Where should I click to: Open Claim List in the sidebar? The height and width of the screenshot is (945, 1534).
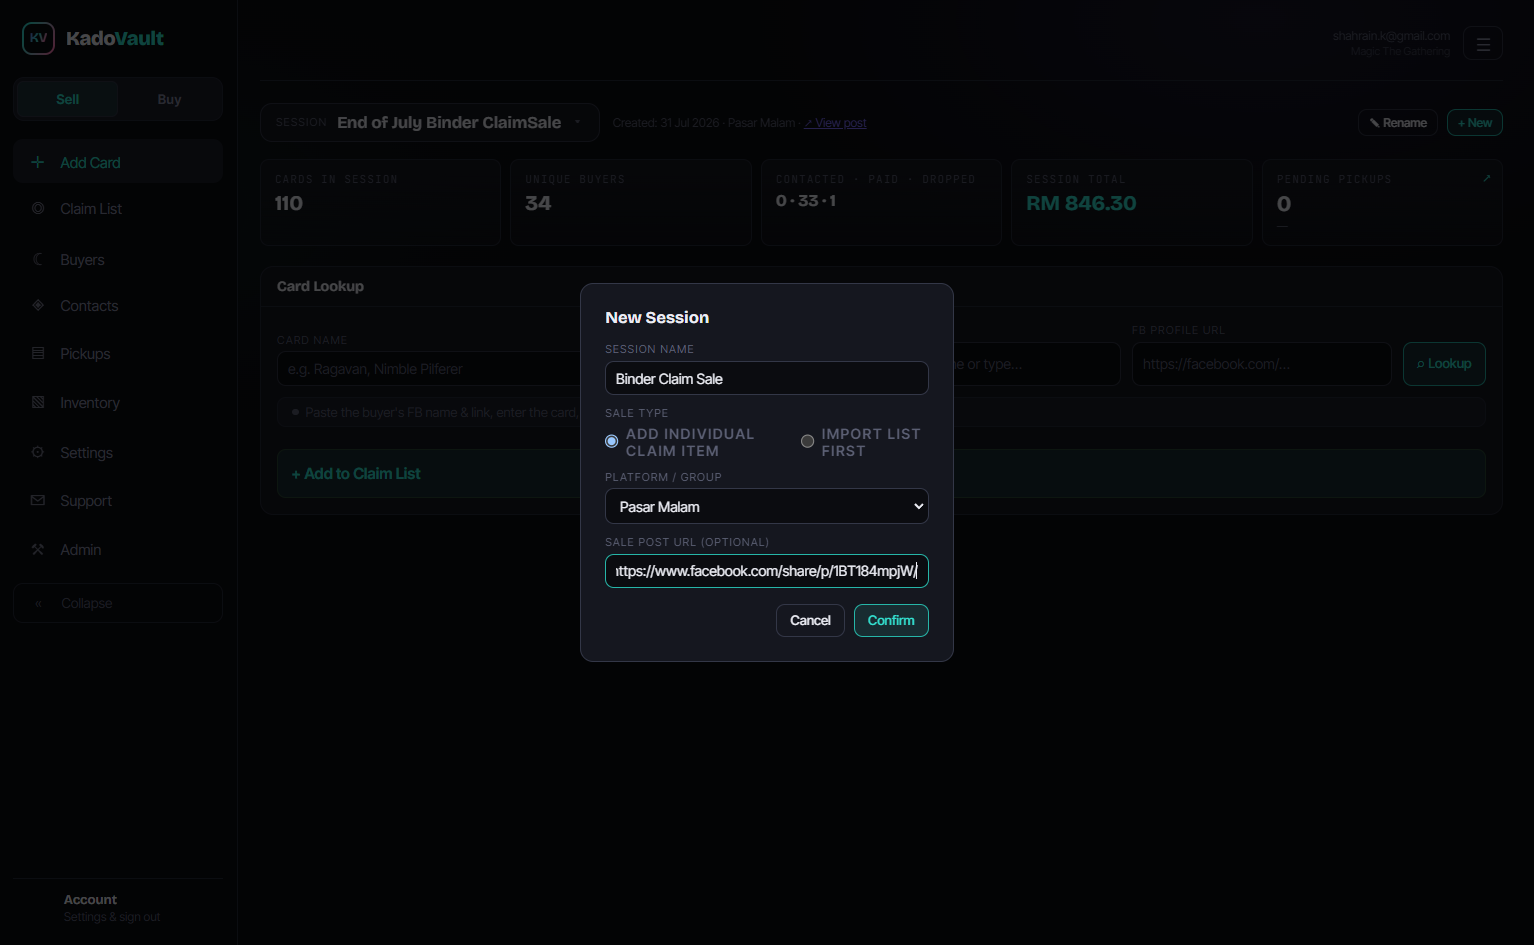pyautogui.click(x=118, y=208)
